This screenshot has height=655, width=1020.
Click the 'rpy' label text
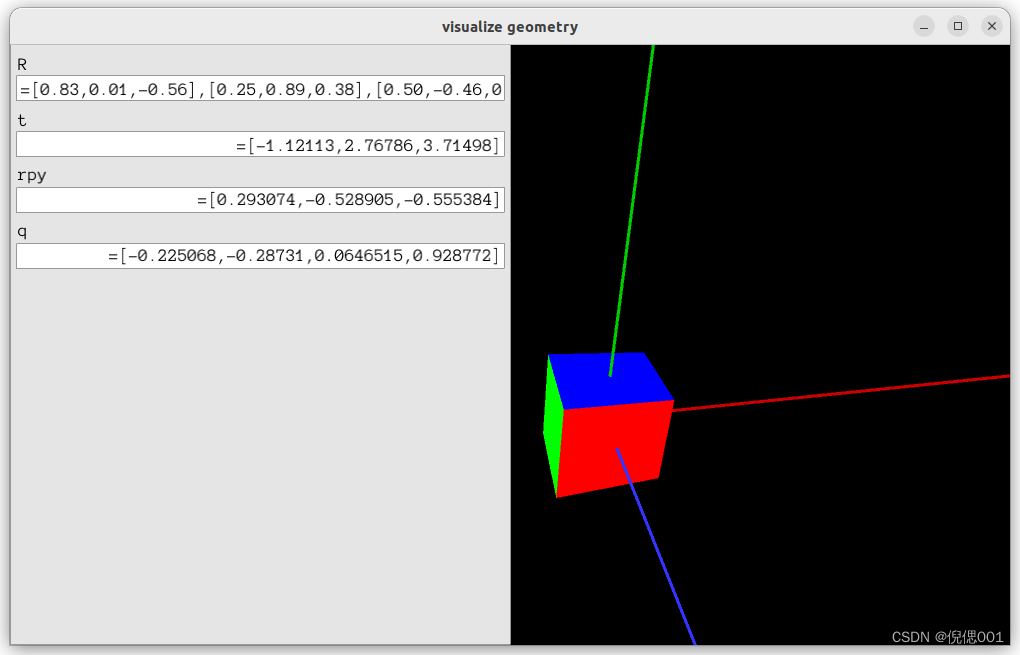[x=32, y=176]
